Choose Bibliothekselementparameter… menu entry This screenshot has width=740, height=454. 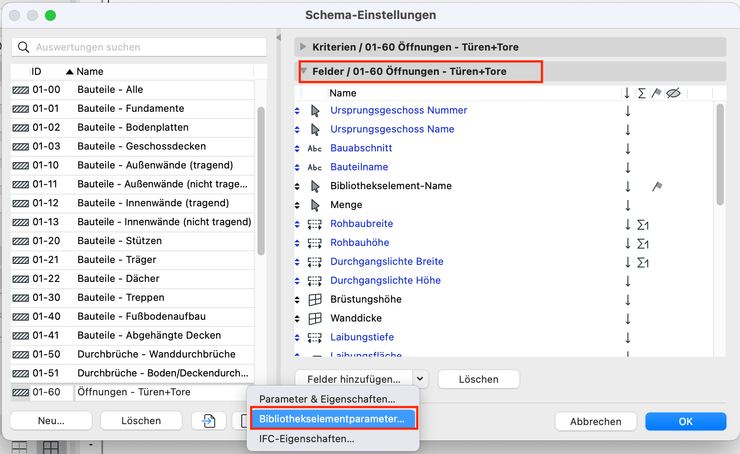pyautogui.click(x=332, y=419)
